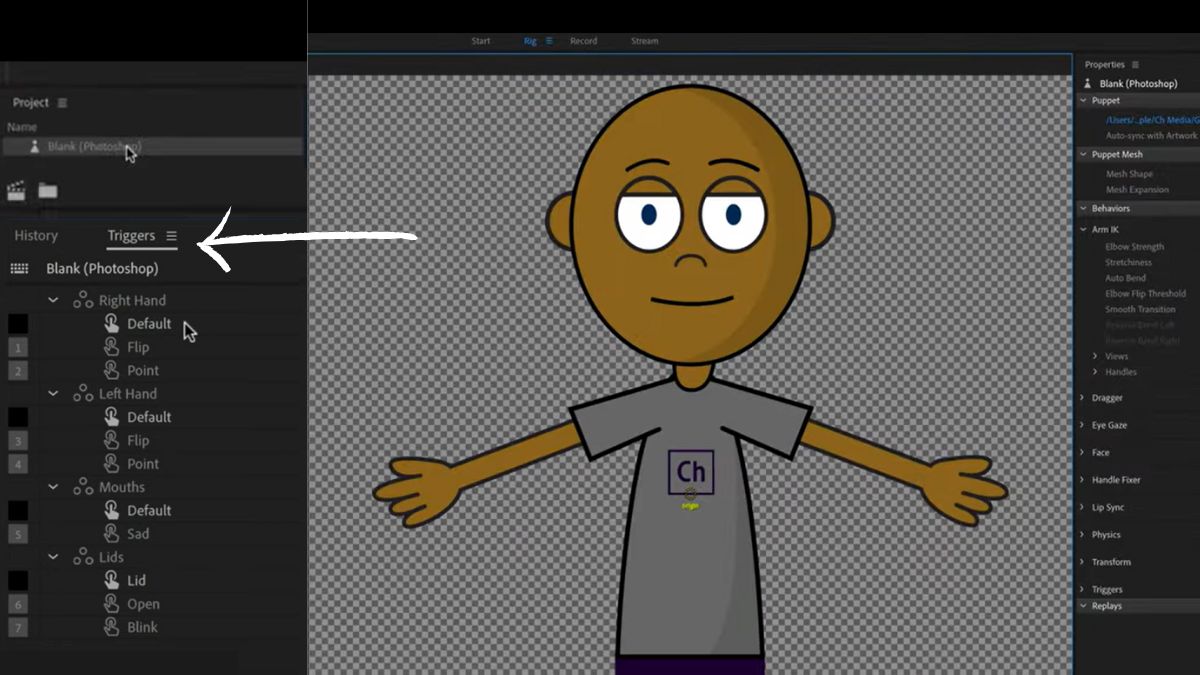Switch to the Record workspace tab

click(x=584, y=41)
